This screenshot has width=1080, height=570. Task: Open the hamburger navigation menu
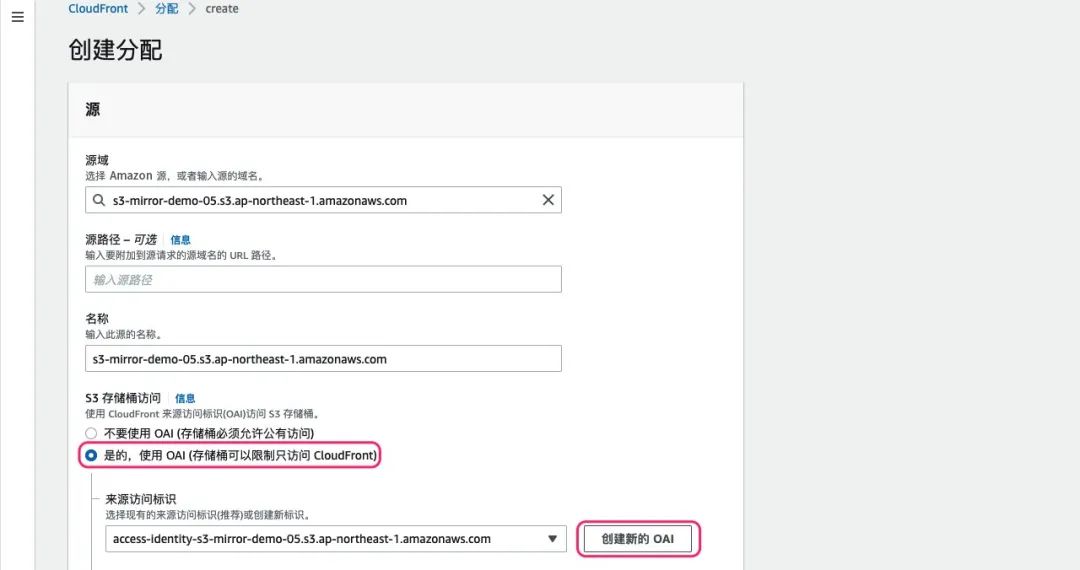pyautogui.click(x=18, y=17)
